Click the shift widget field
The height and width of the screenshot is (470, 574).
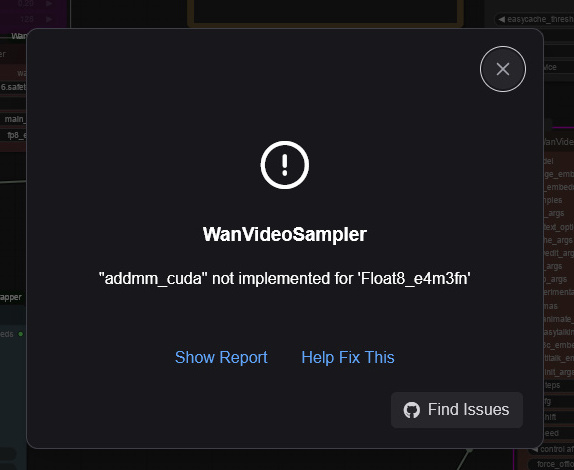click(x=559, y=417)
